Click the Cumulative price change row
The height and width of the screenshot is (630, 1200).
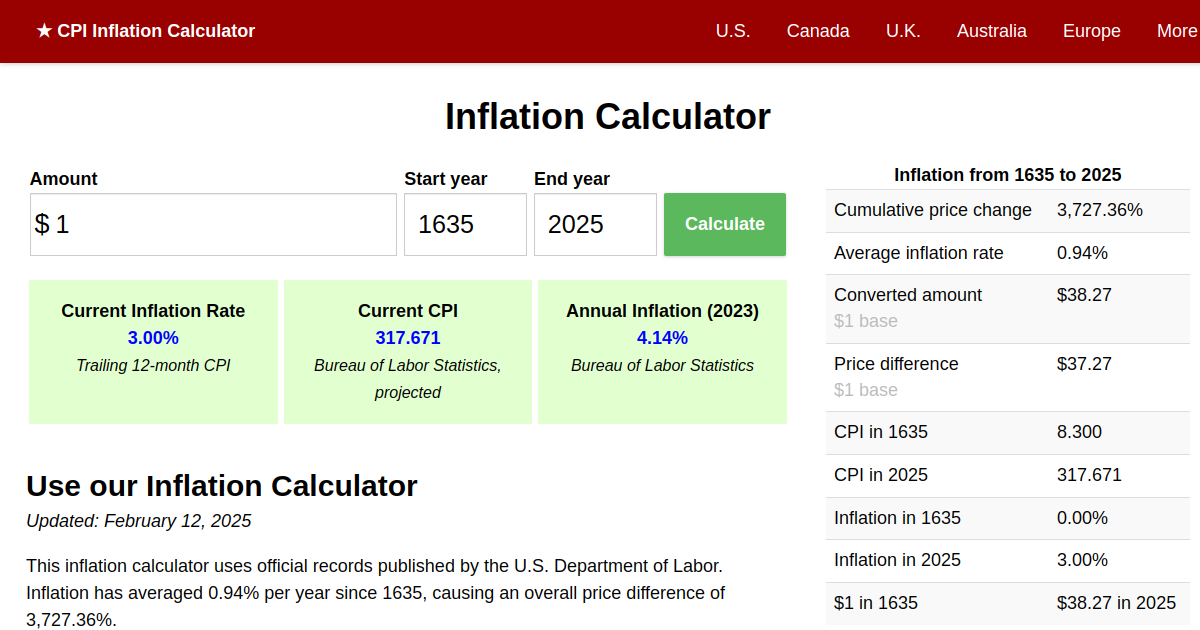[1007, 210]
